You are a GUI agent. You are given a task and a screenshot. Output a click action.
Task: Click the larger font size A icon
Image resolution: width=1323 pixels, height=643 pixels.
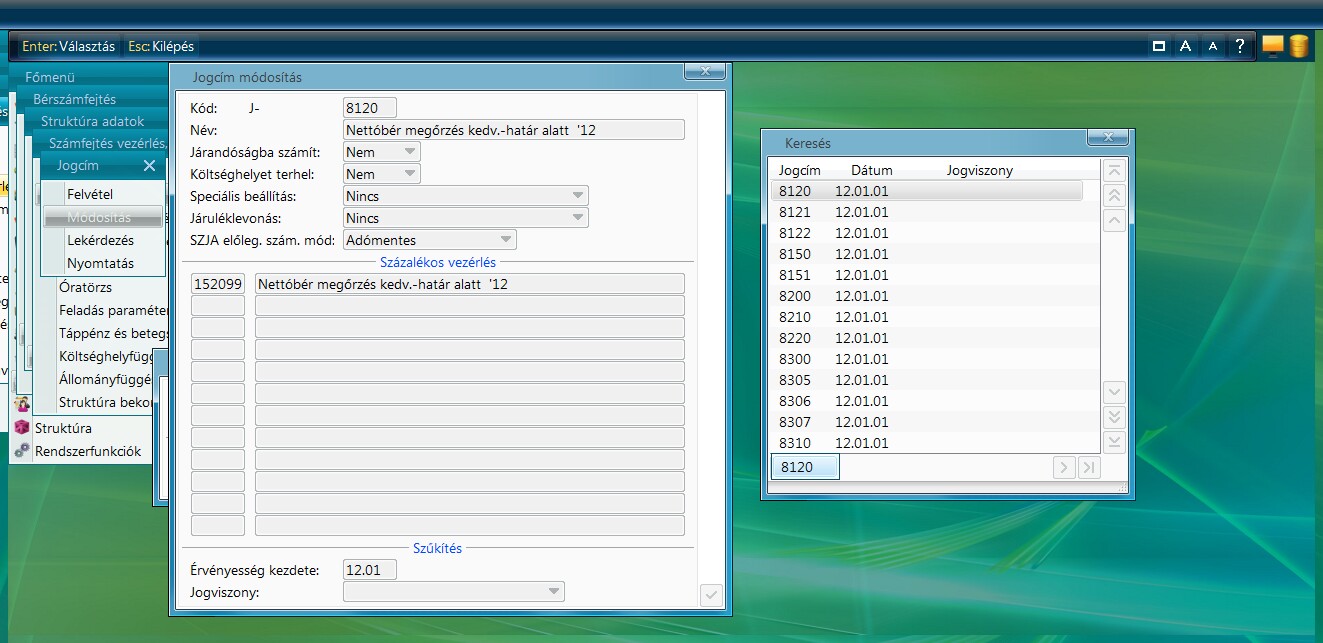[1185, 46]
